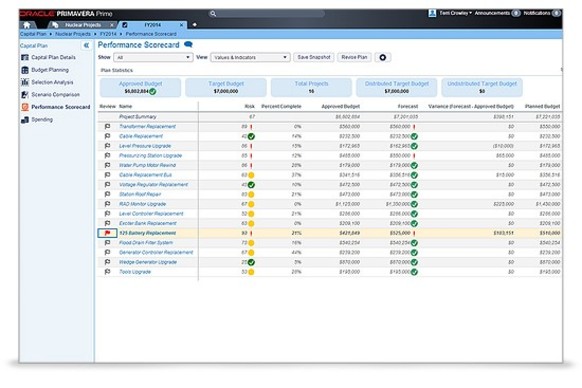This screenshot has height=388, width=582.
Task: Switch to the FY2014 tab
Action: click(153, 25)
